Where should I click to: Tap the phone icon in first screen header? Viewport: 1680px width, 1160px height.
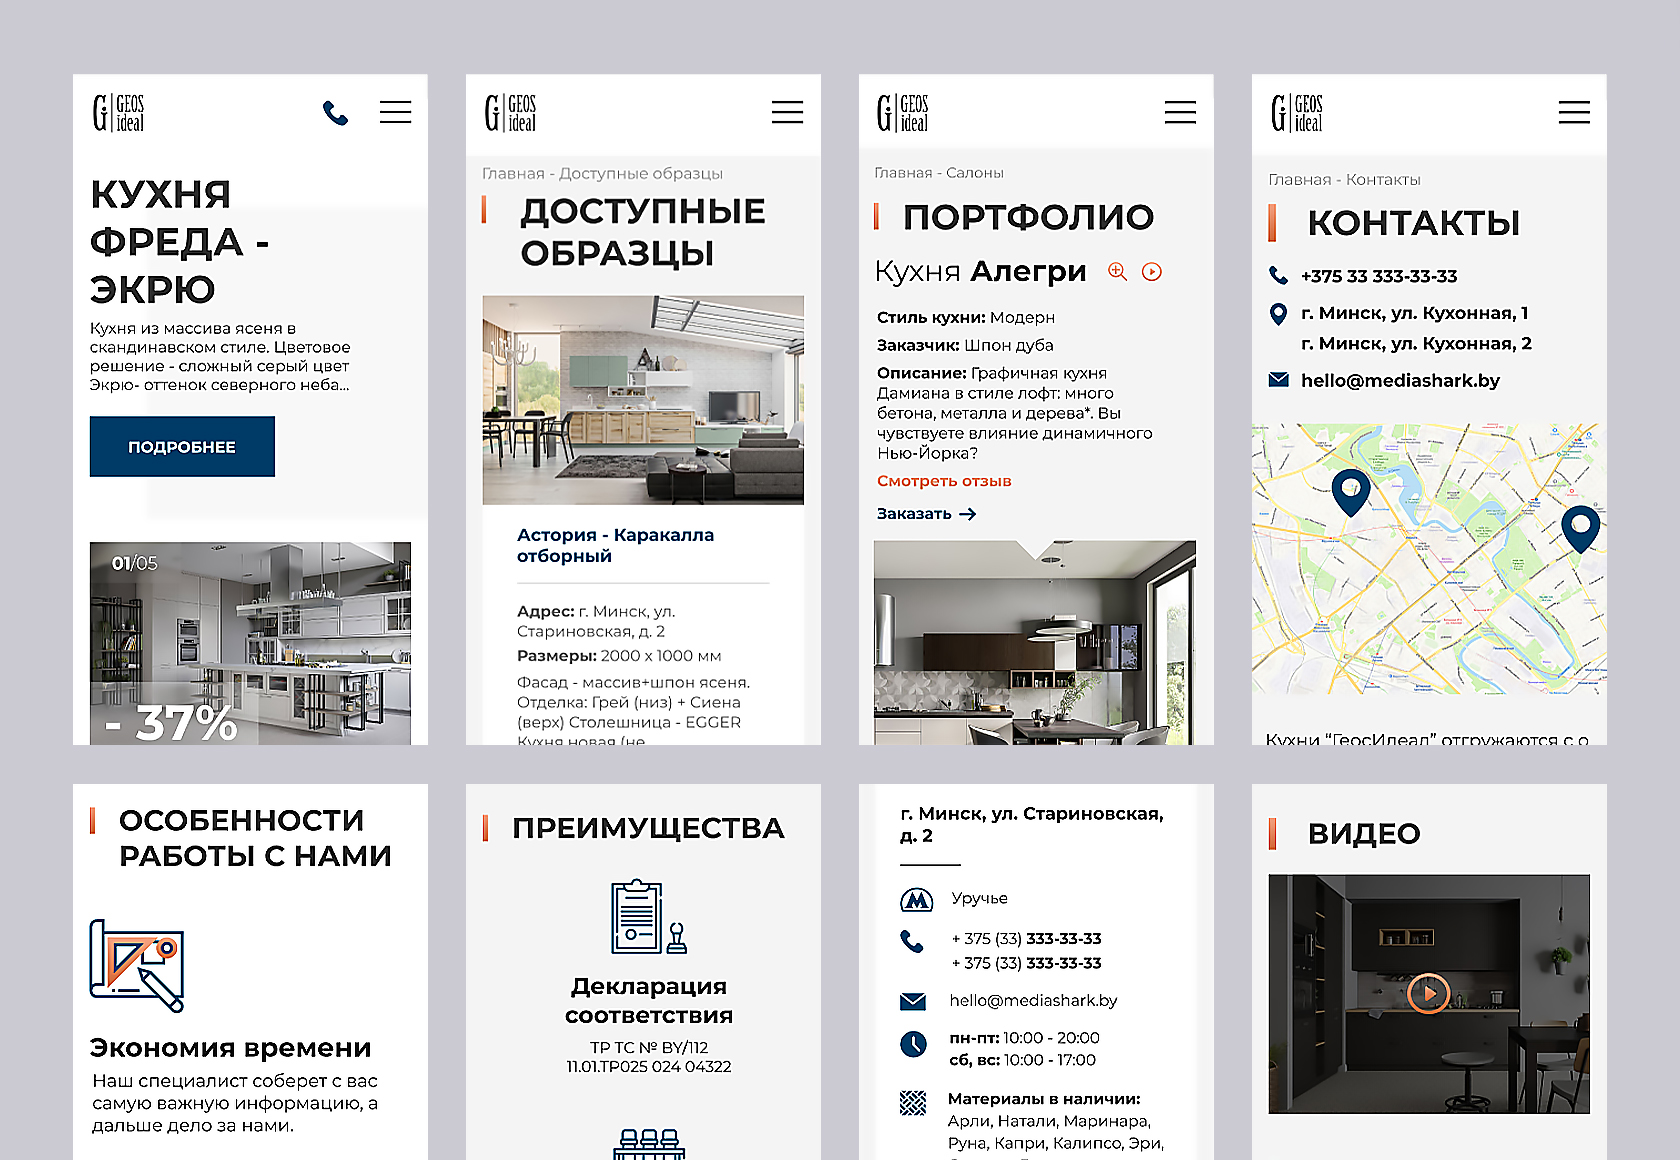tap(335, 113)
